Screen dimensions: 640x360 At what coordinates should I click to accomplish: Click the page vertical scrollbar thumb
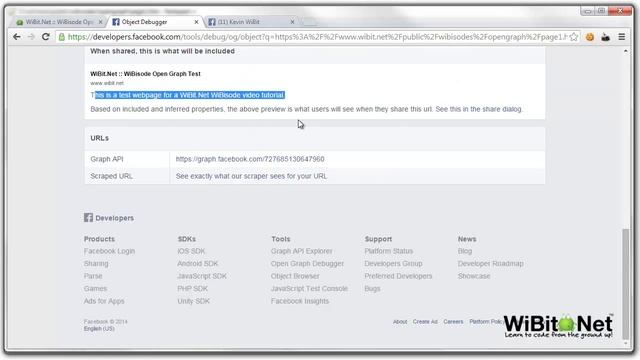625,284
